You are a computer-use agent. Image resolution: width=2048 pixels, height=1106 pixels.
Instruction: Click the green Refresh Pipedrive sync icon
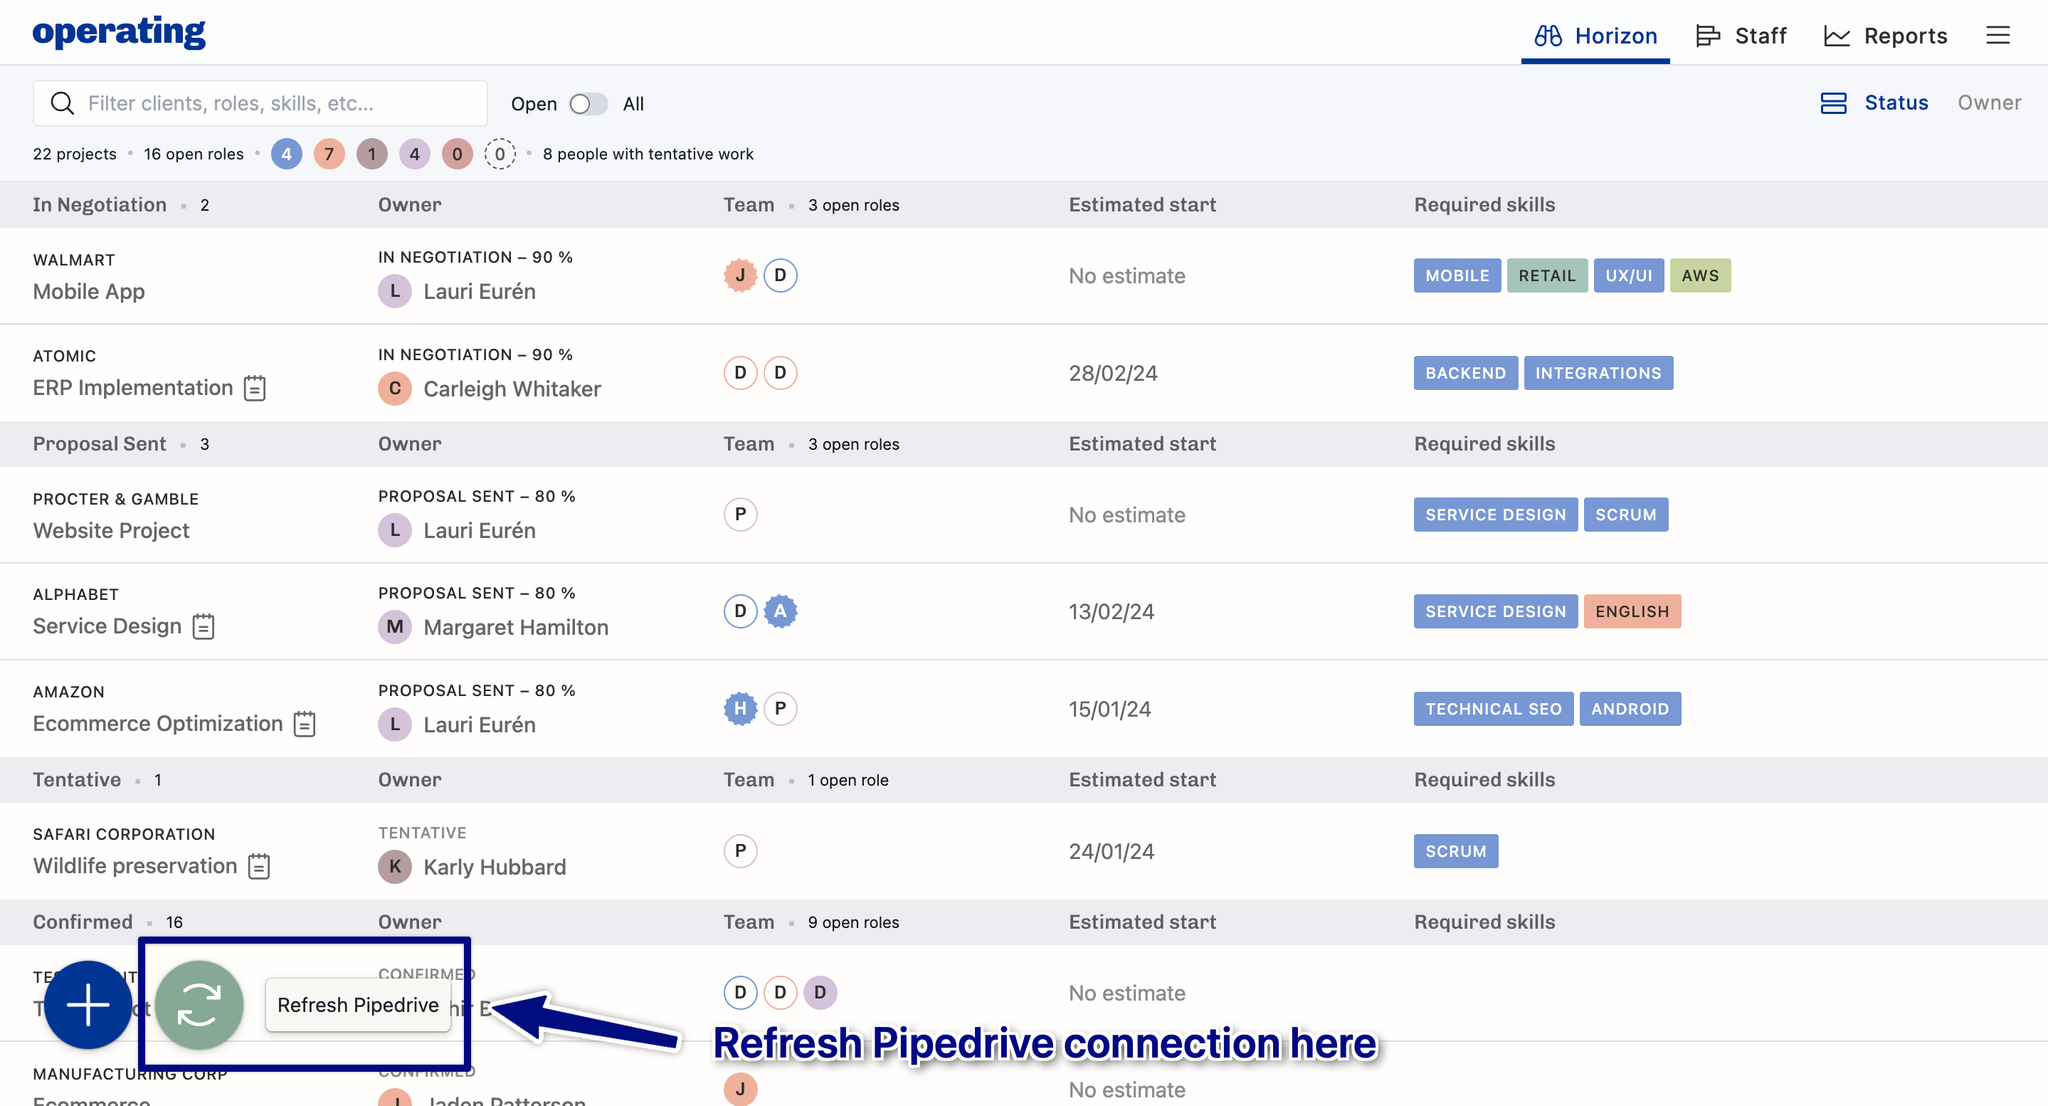pos(199,1005)
